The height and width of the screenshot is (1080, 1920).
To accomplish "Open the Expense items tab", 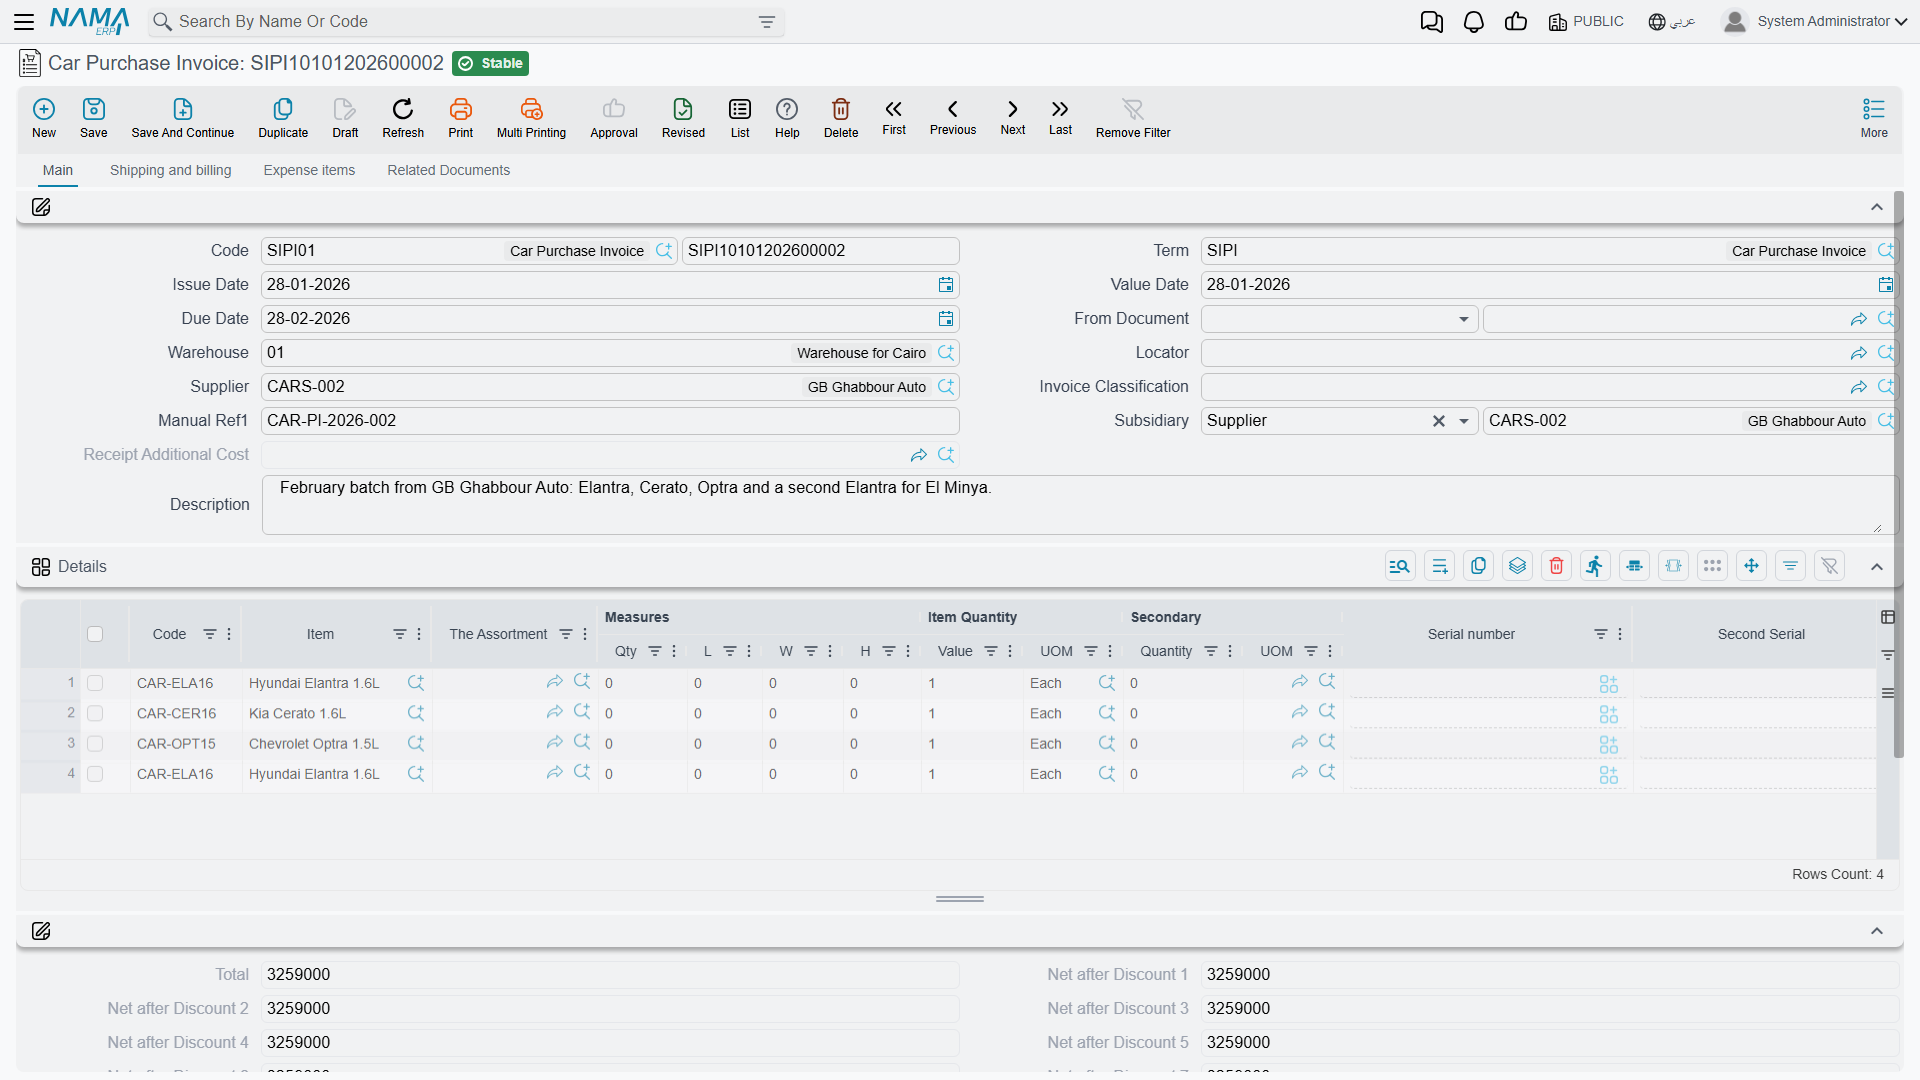I will [x=309, y=170].
